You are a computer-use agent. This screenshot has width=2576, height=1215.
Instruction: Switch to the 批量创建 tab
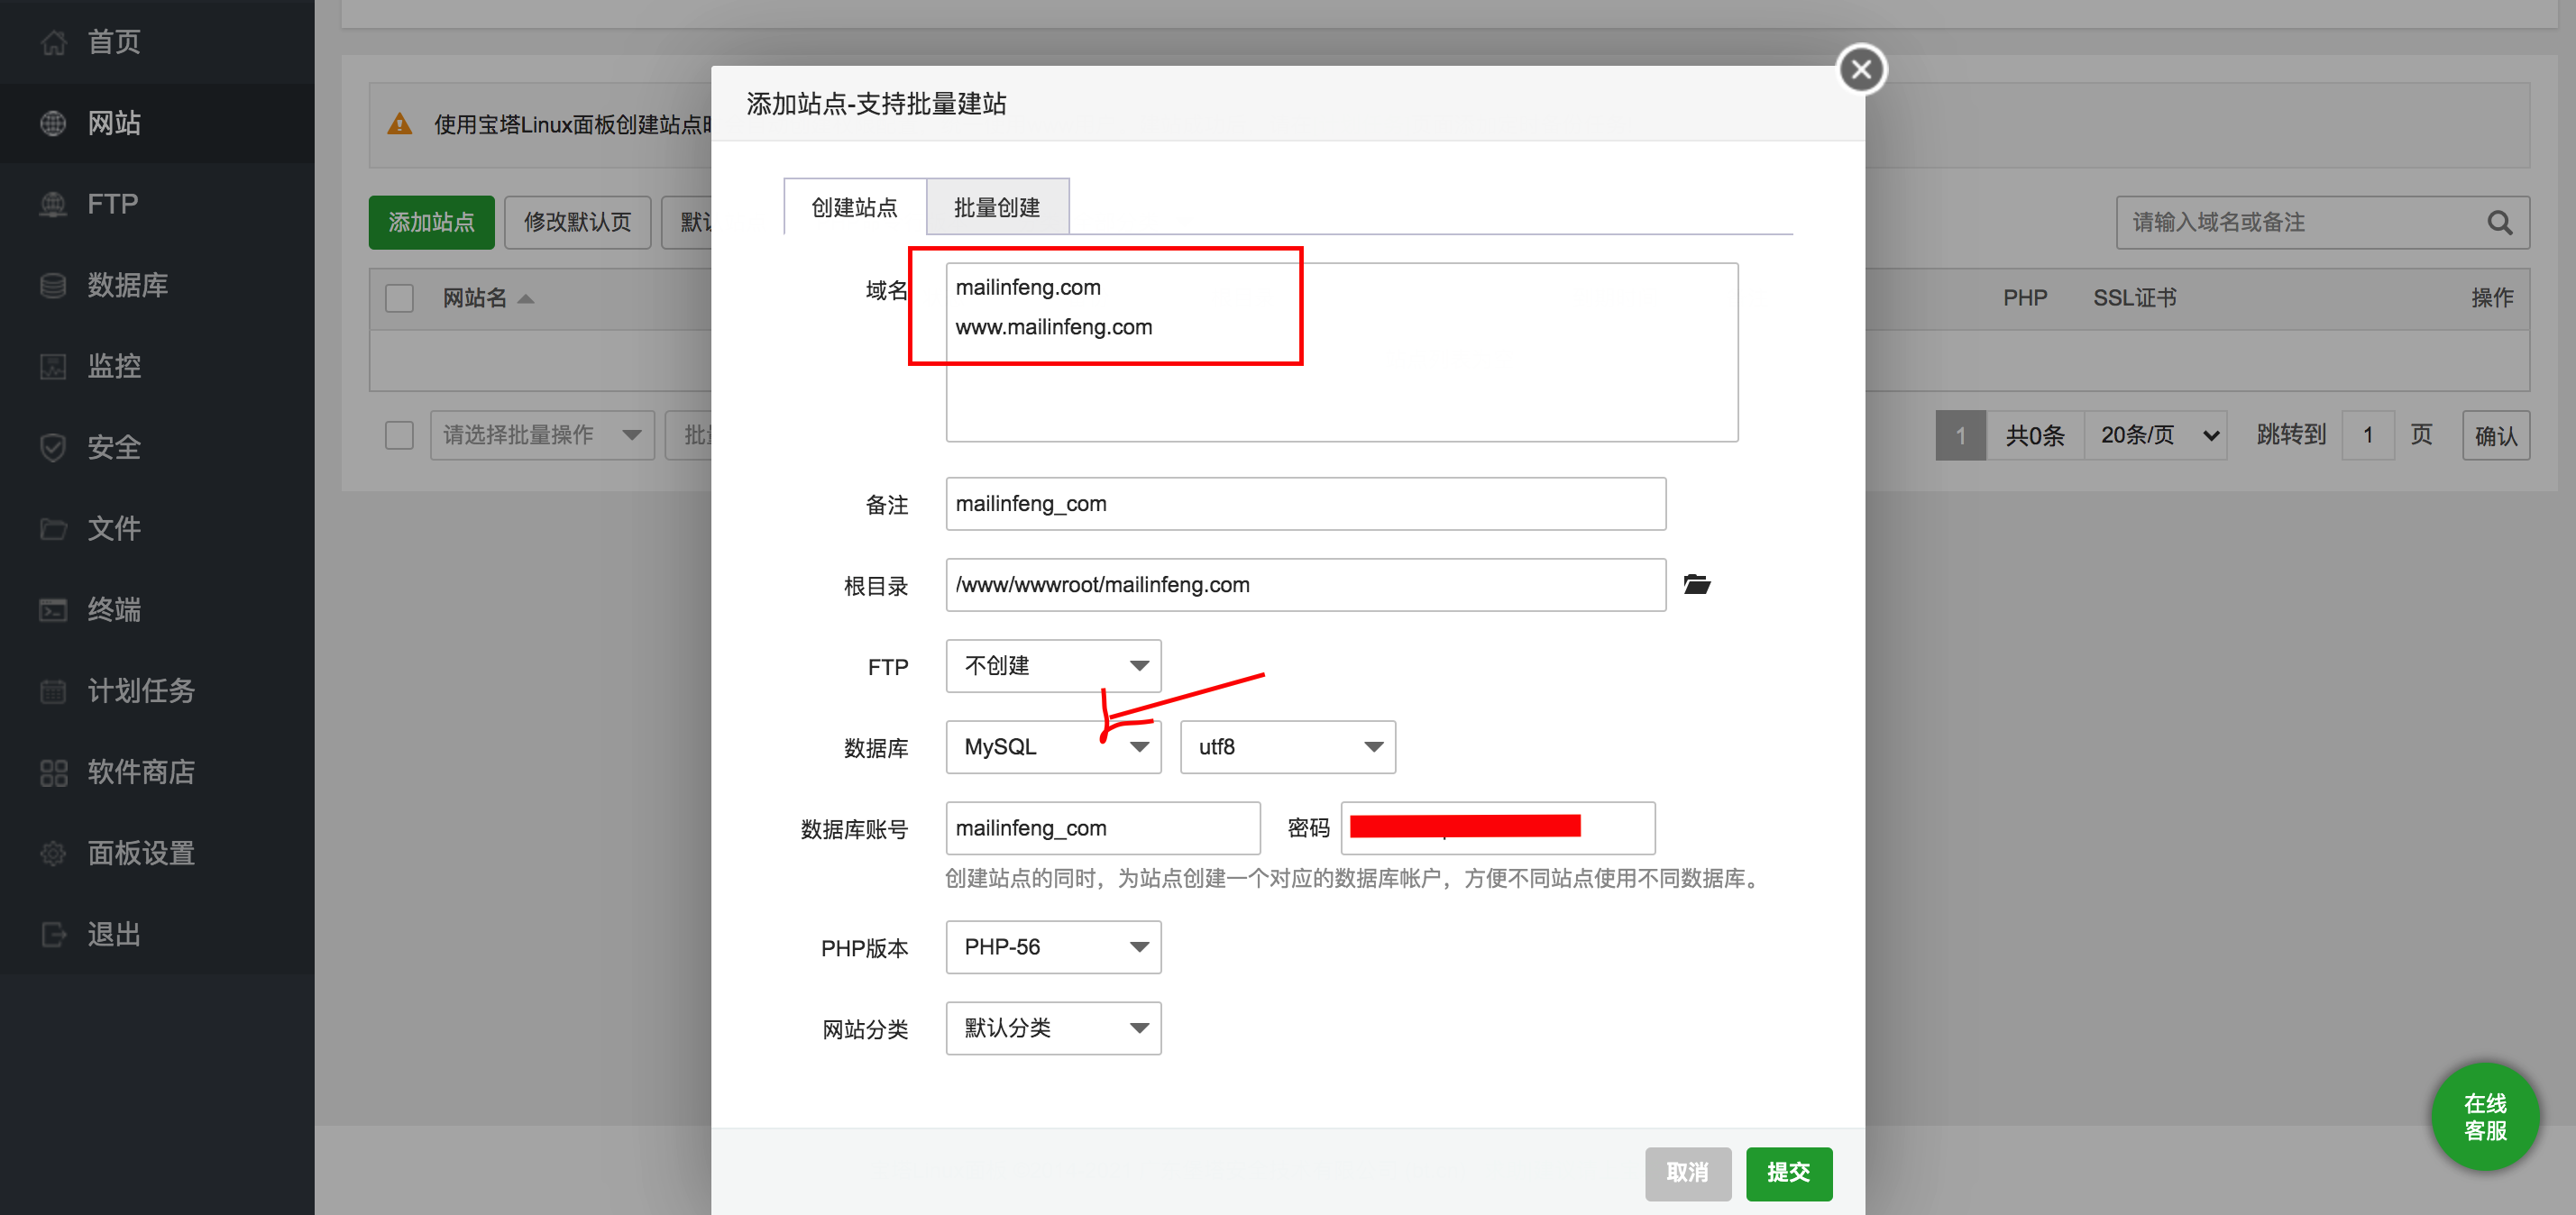tap(997, 207)
